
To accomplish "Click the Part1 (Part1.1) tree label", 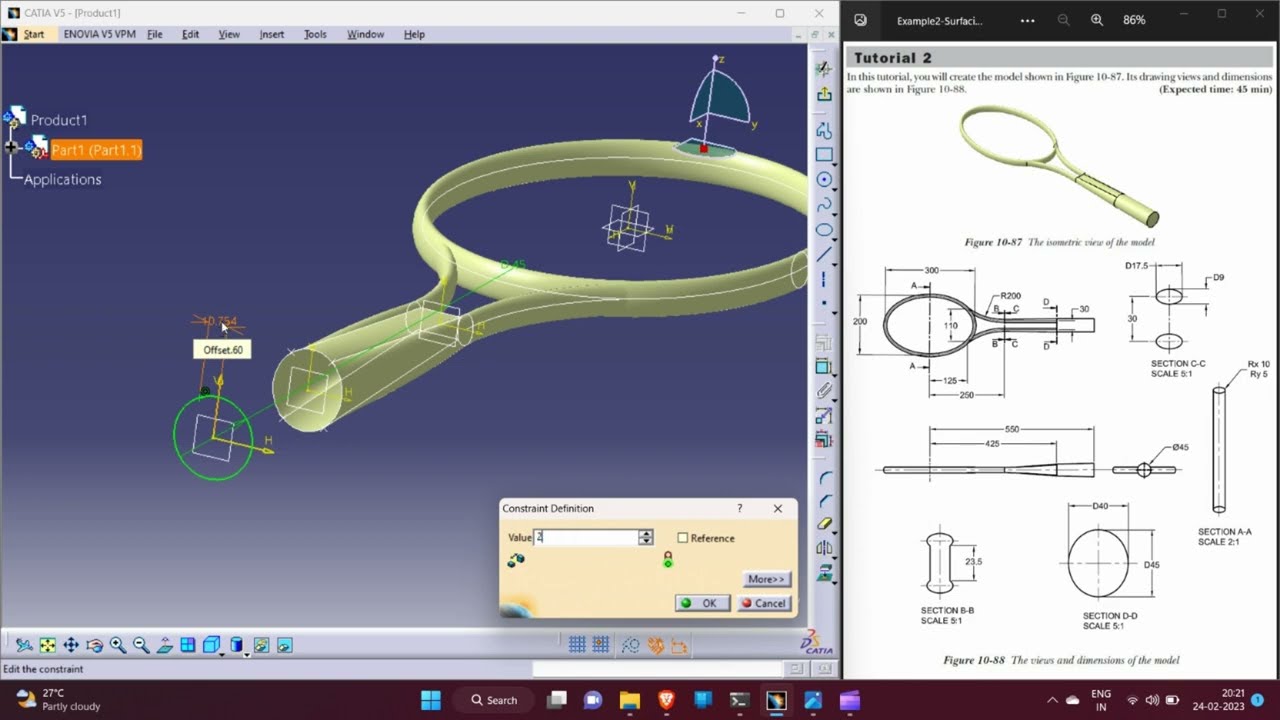I will tap(96, 150).
